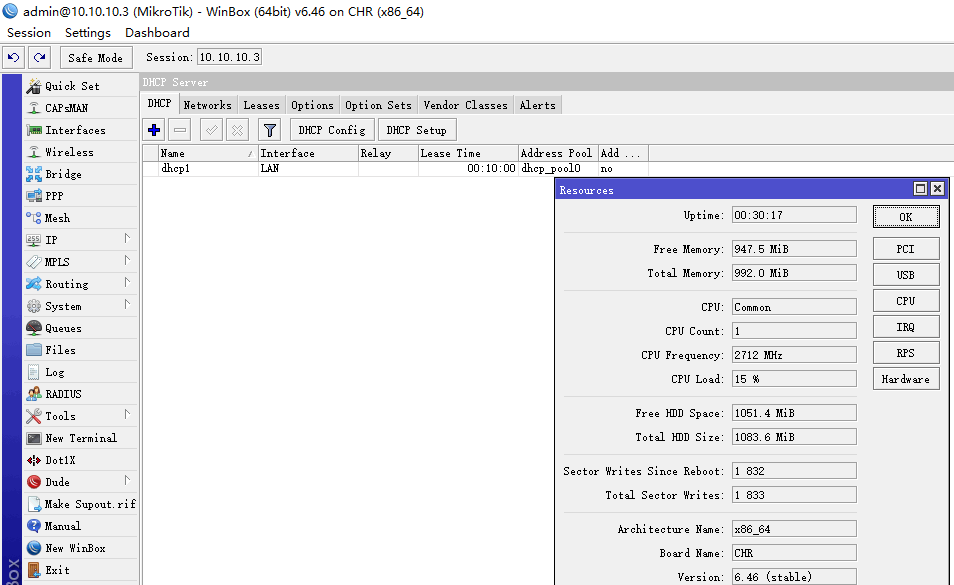Click the PCI button in Resources
954x585 pixels.
click(906, 249)
